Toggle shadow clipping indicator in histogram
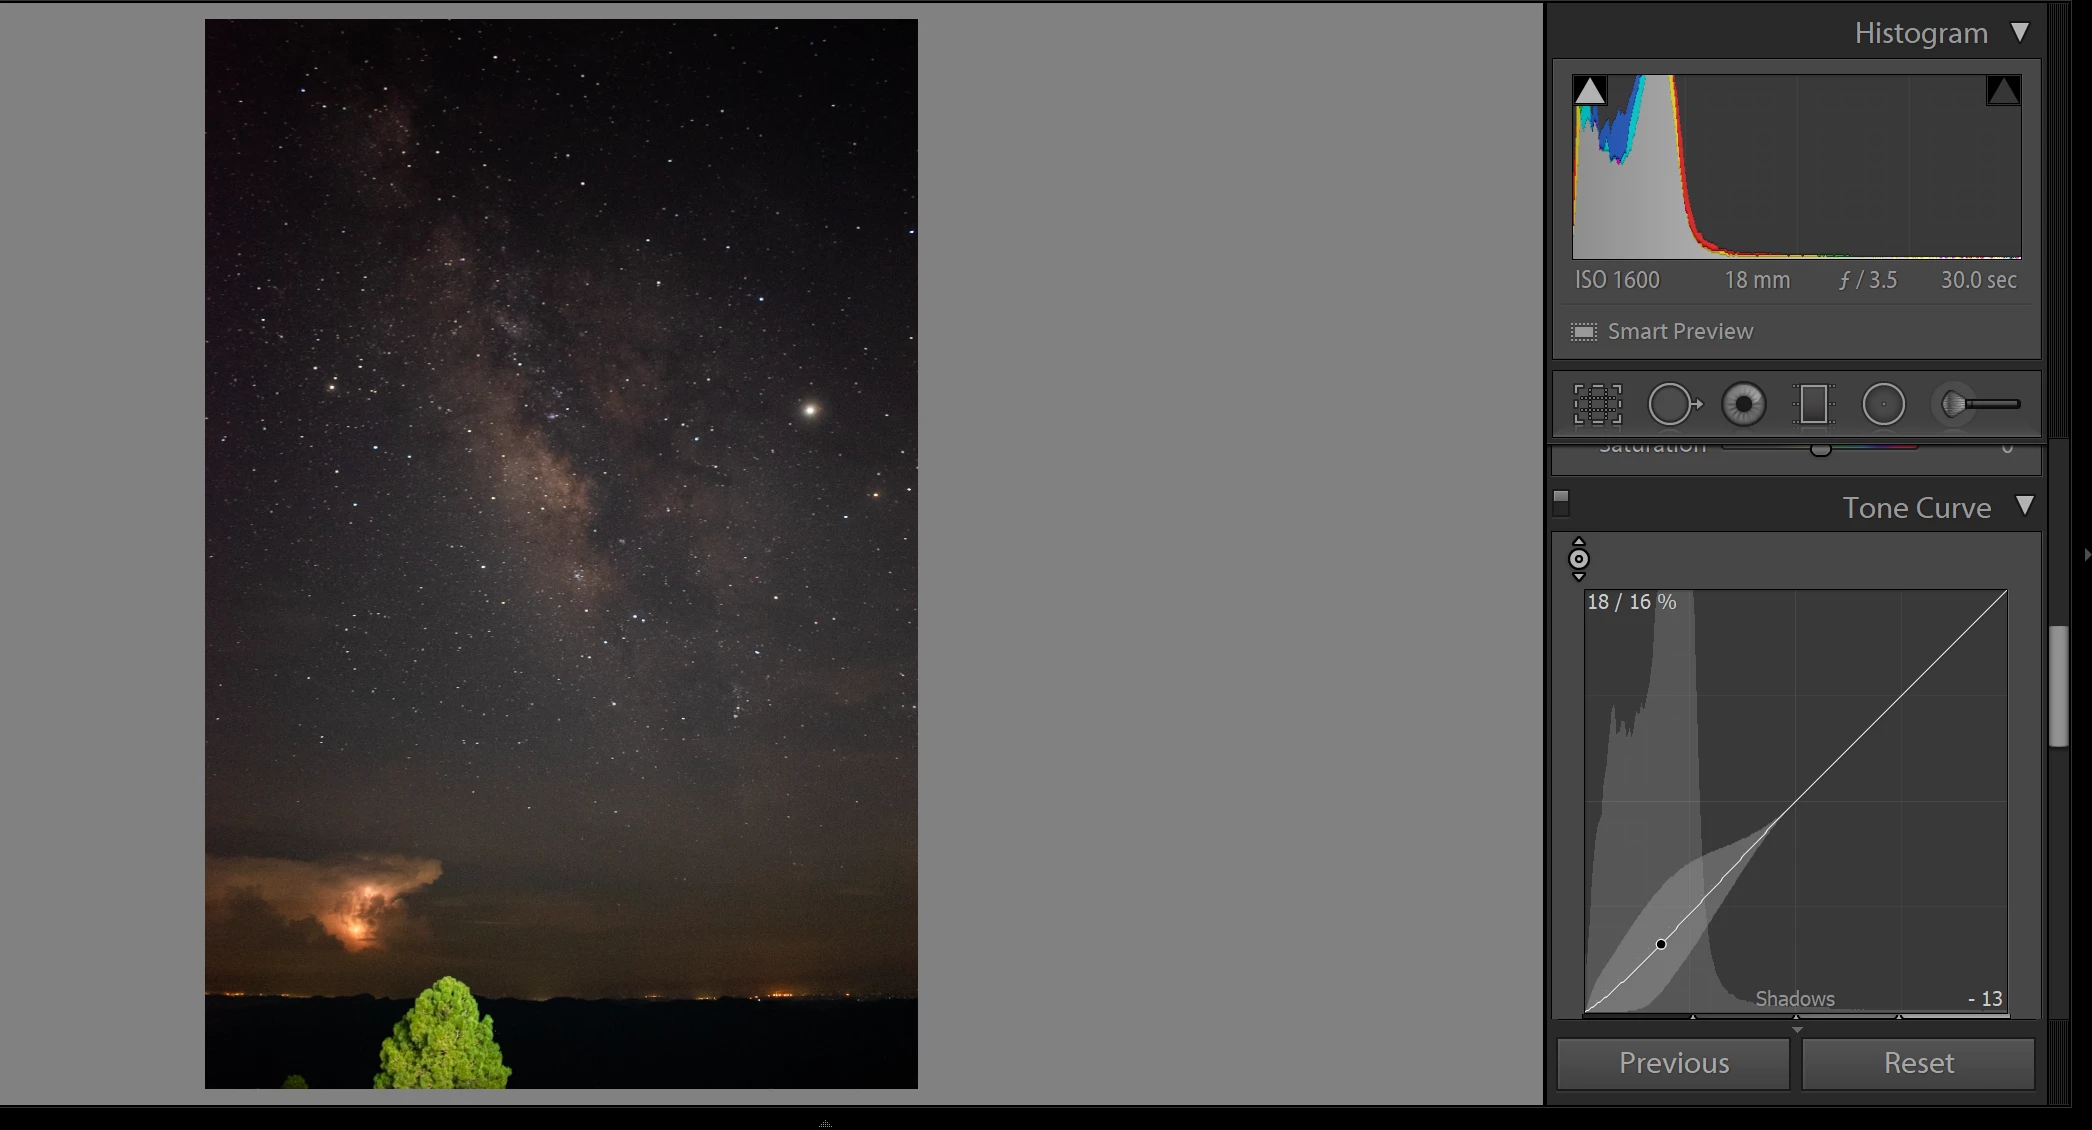This screenshot has width=2092, height=1130. tap(1589, 92)
